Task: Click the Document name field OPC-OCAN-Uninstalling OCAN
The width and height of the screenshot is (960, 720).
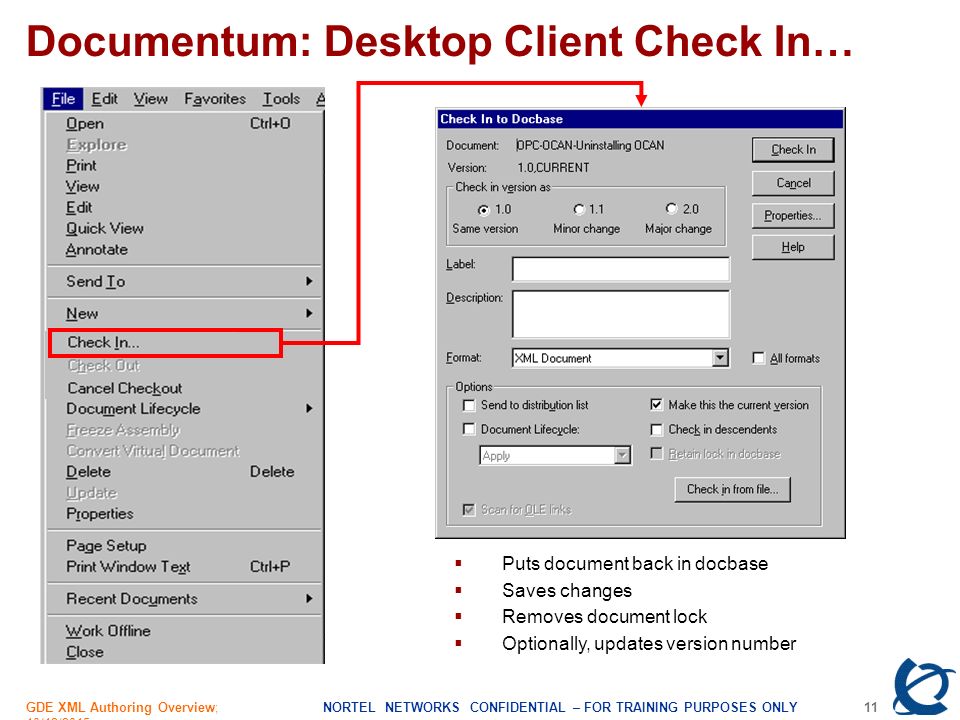Action: [590, 146]
